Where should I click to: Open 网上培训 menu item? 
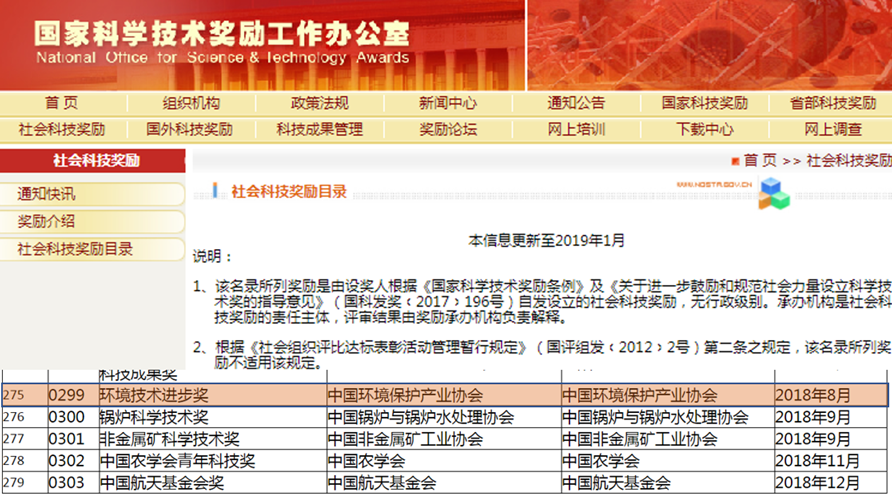576,129
